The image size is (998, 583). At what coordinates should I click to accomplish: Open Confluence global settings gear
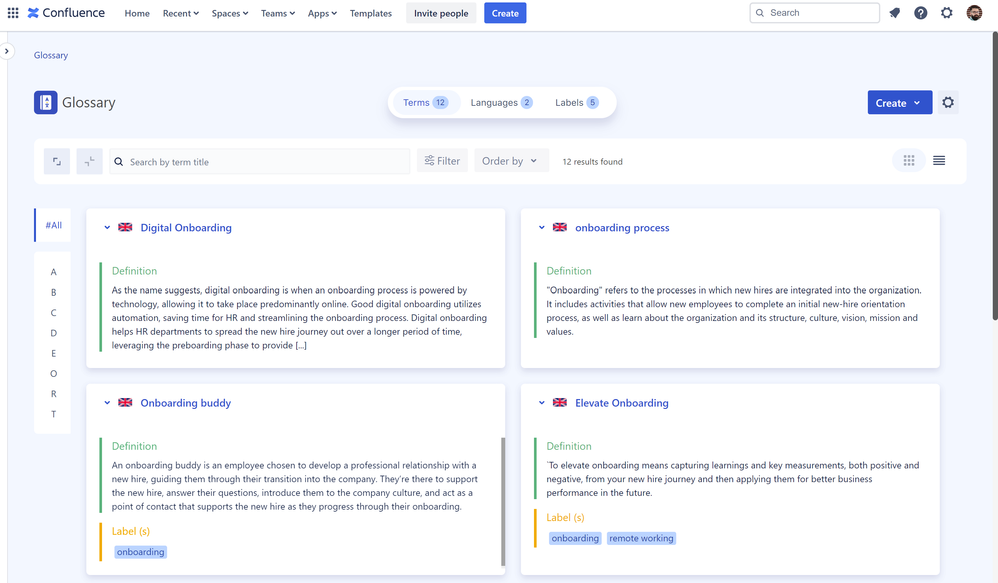(x=946, y=13)
